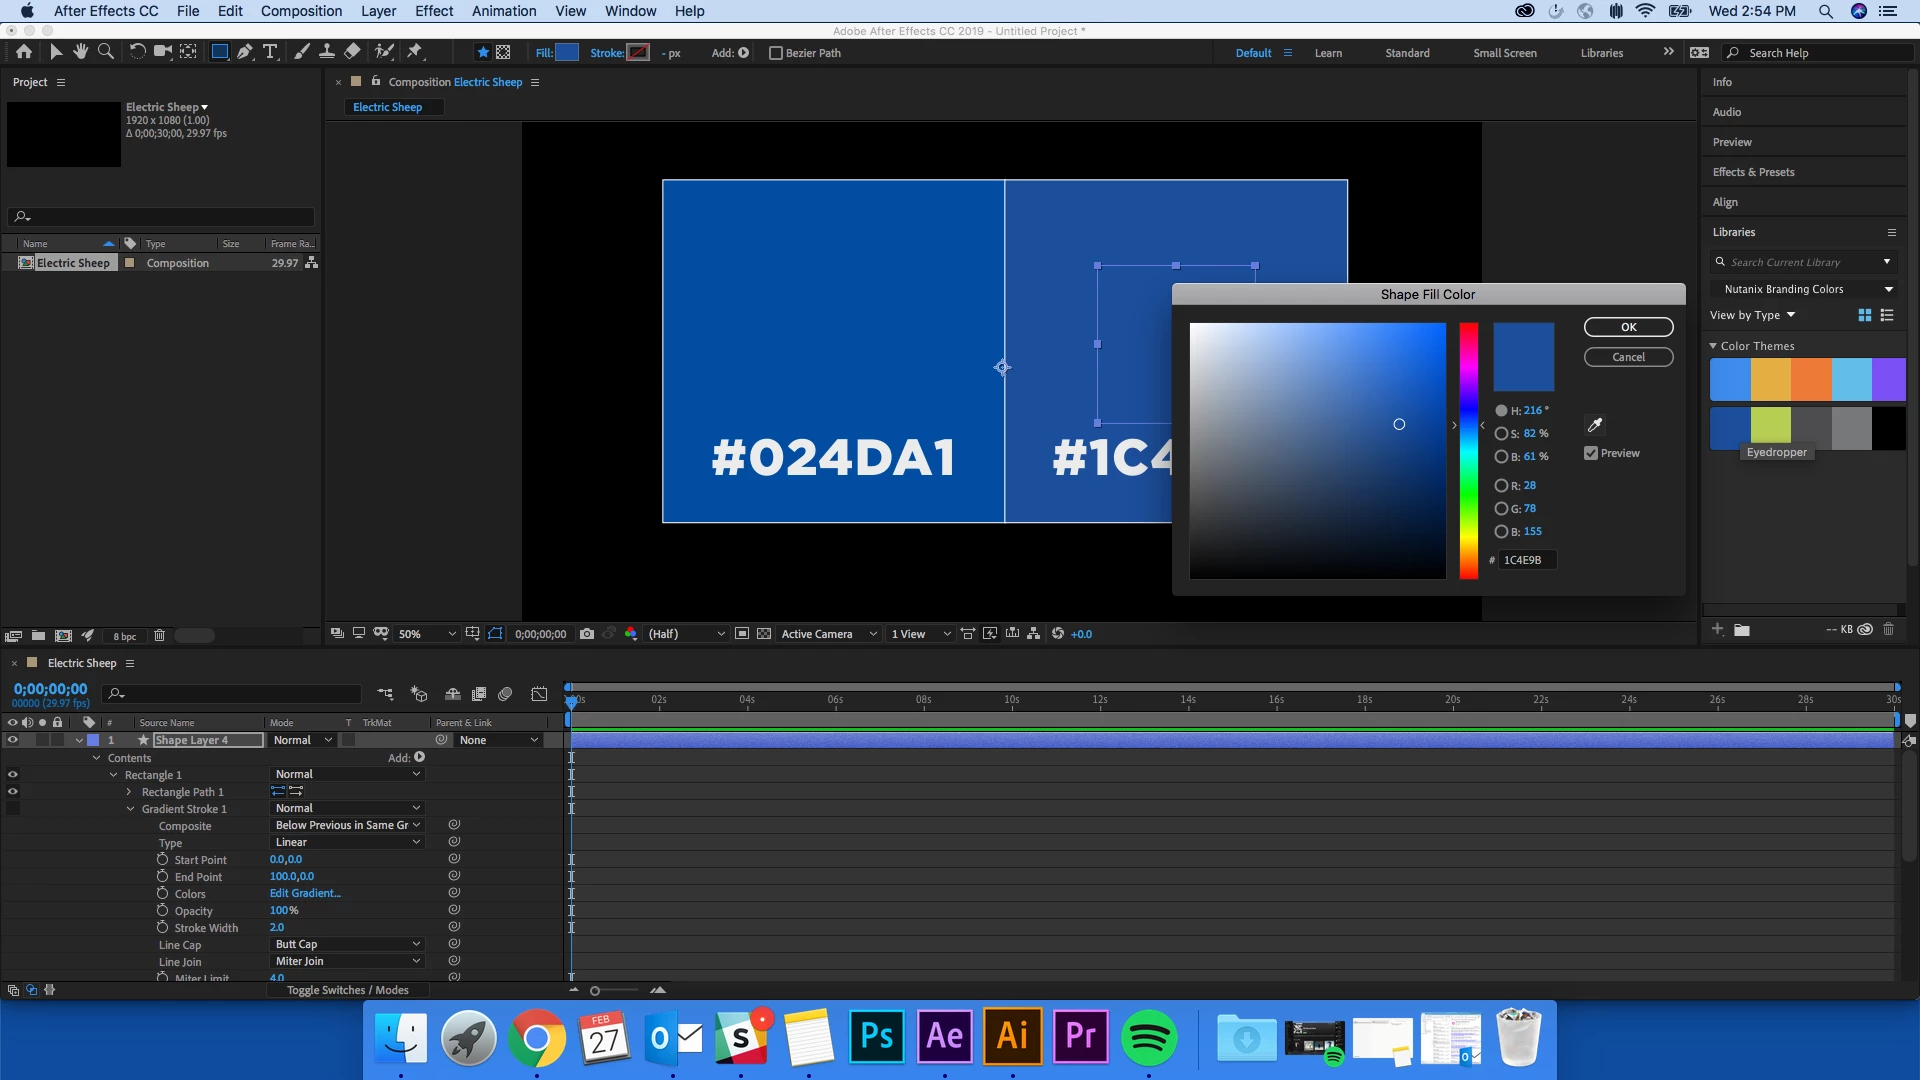Select the Saturation radio button
This screenshot has width=1920, height=1080.
(1501, 434)
